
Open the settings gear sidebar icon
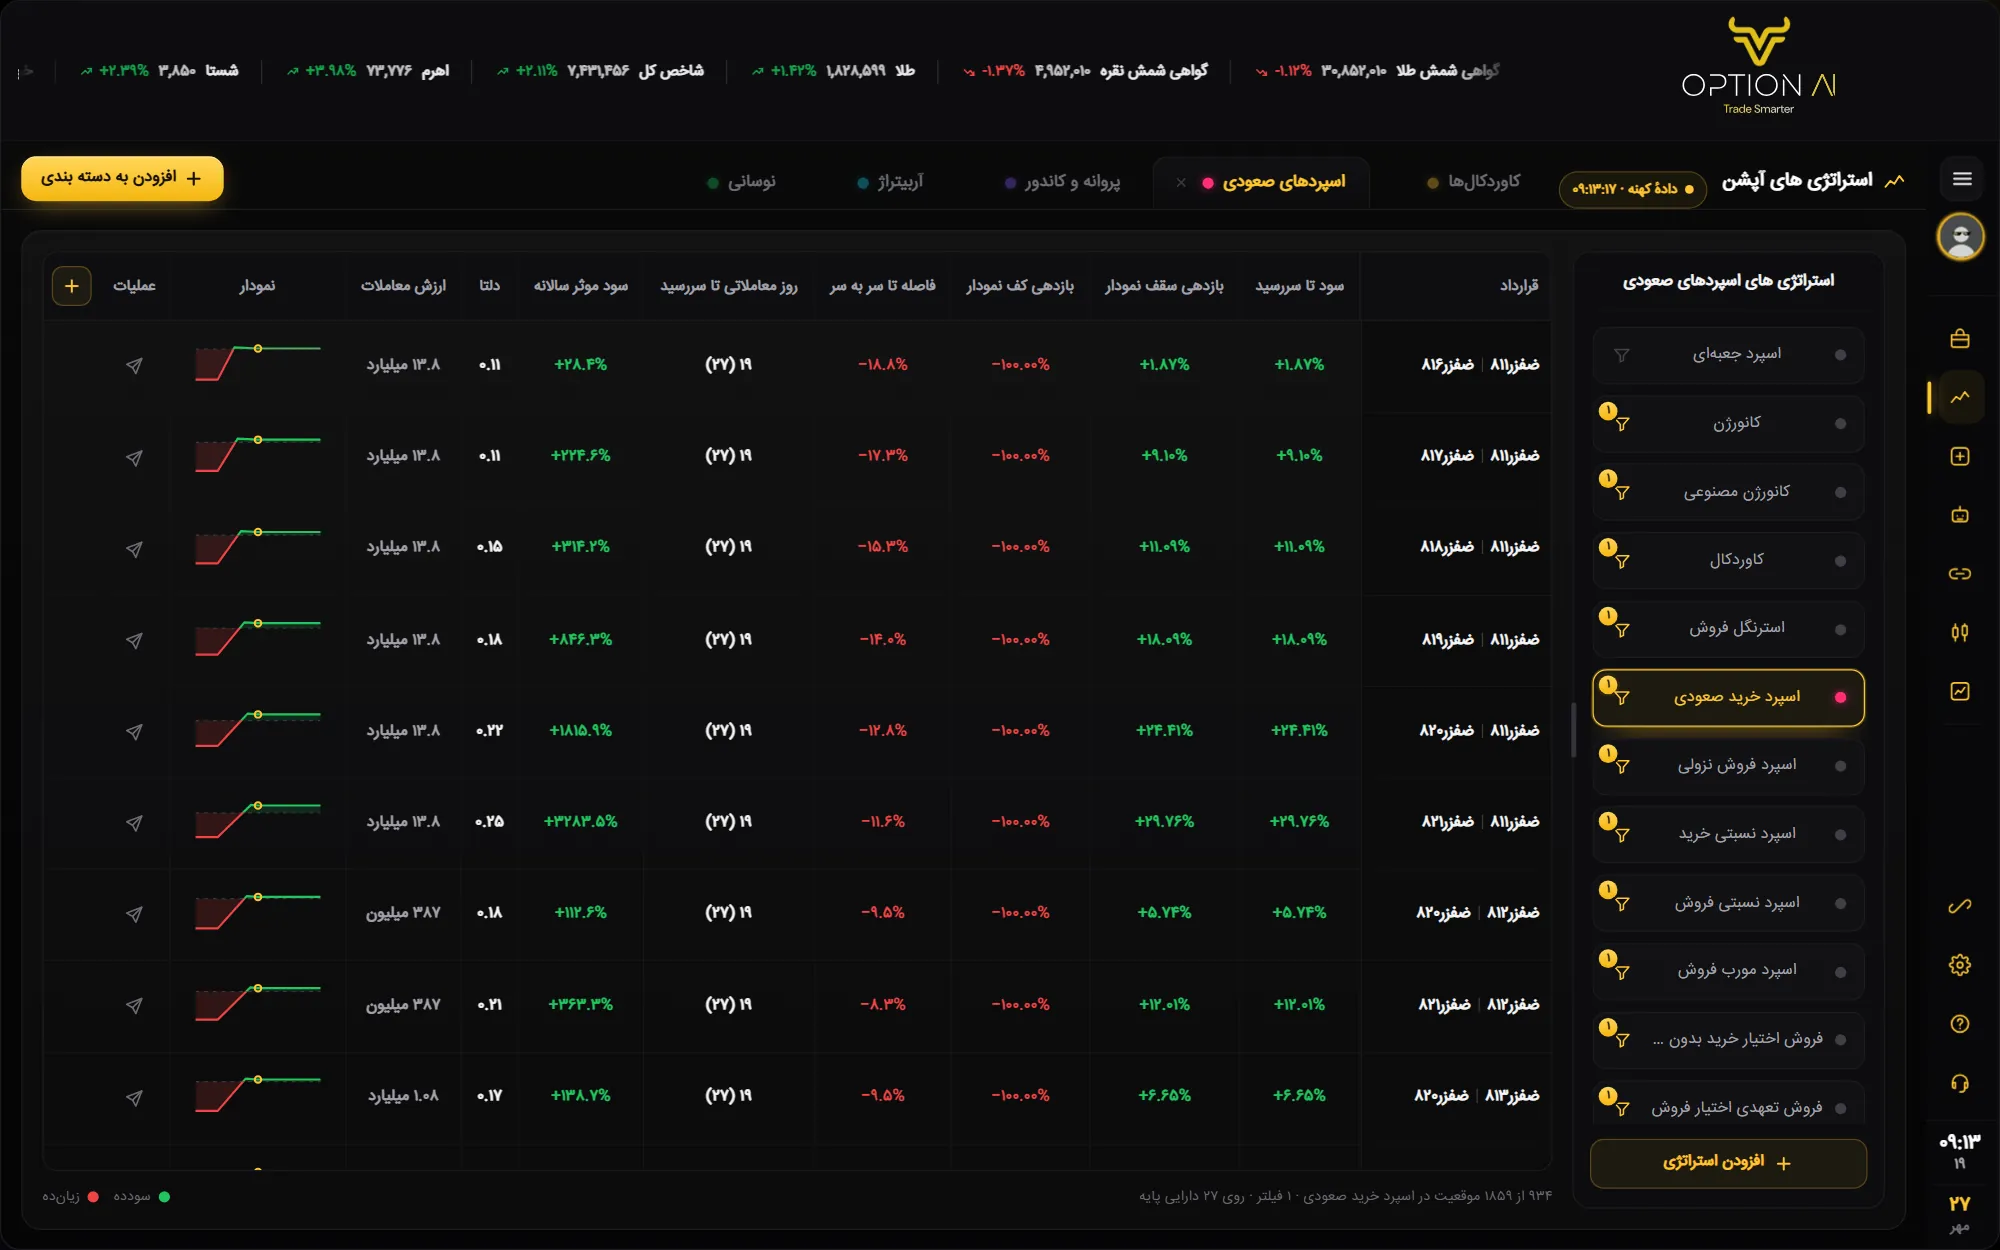(x=1960, y=965)
